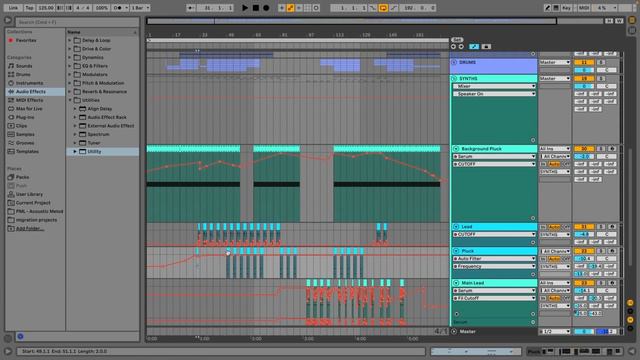
Task: Fold the DRUMS group track
Action: 454,62
